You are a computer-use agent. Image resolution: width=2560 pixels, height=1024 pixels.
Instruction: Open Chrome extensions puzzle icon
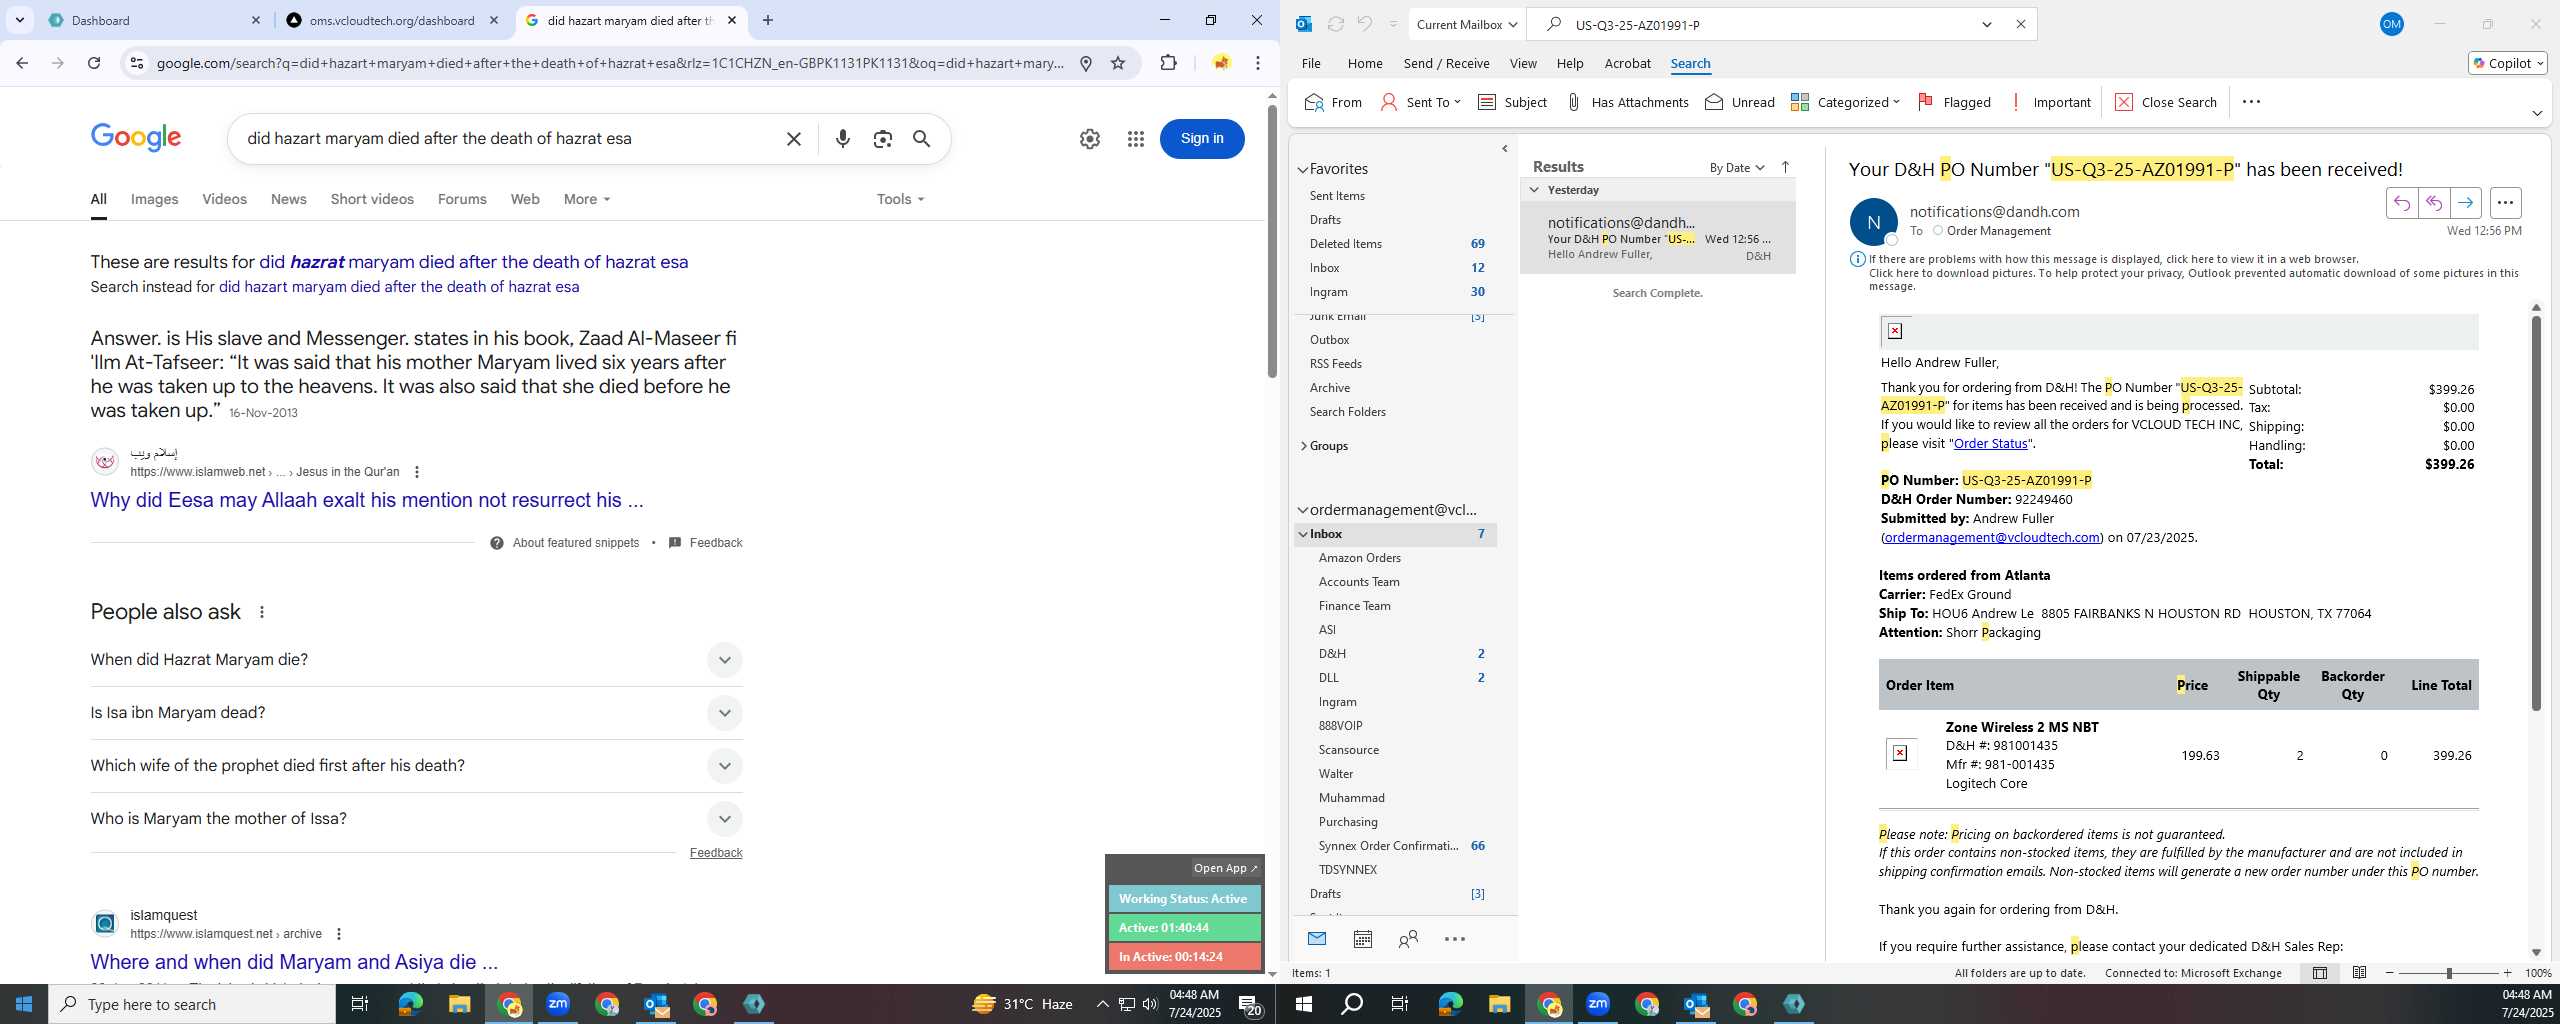point(1168,63)
